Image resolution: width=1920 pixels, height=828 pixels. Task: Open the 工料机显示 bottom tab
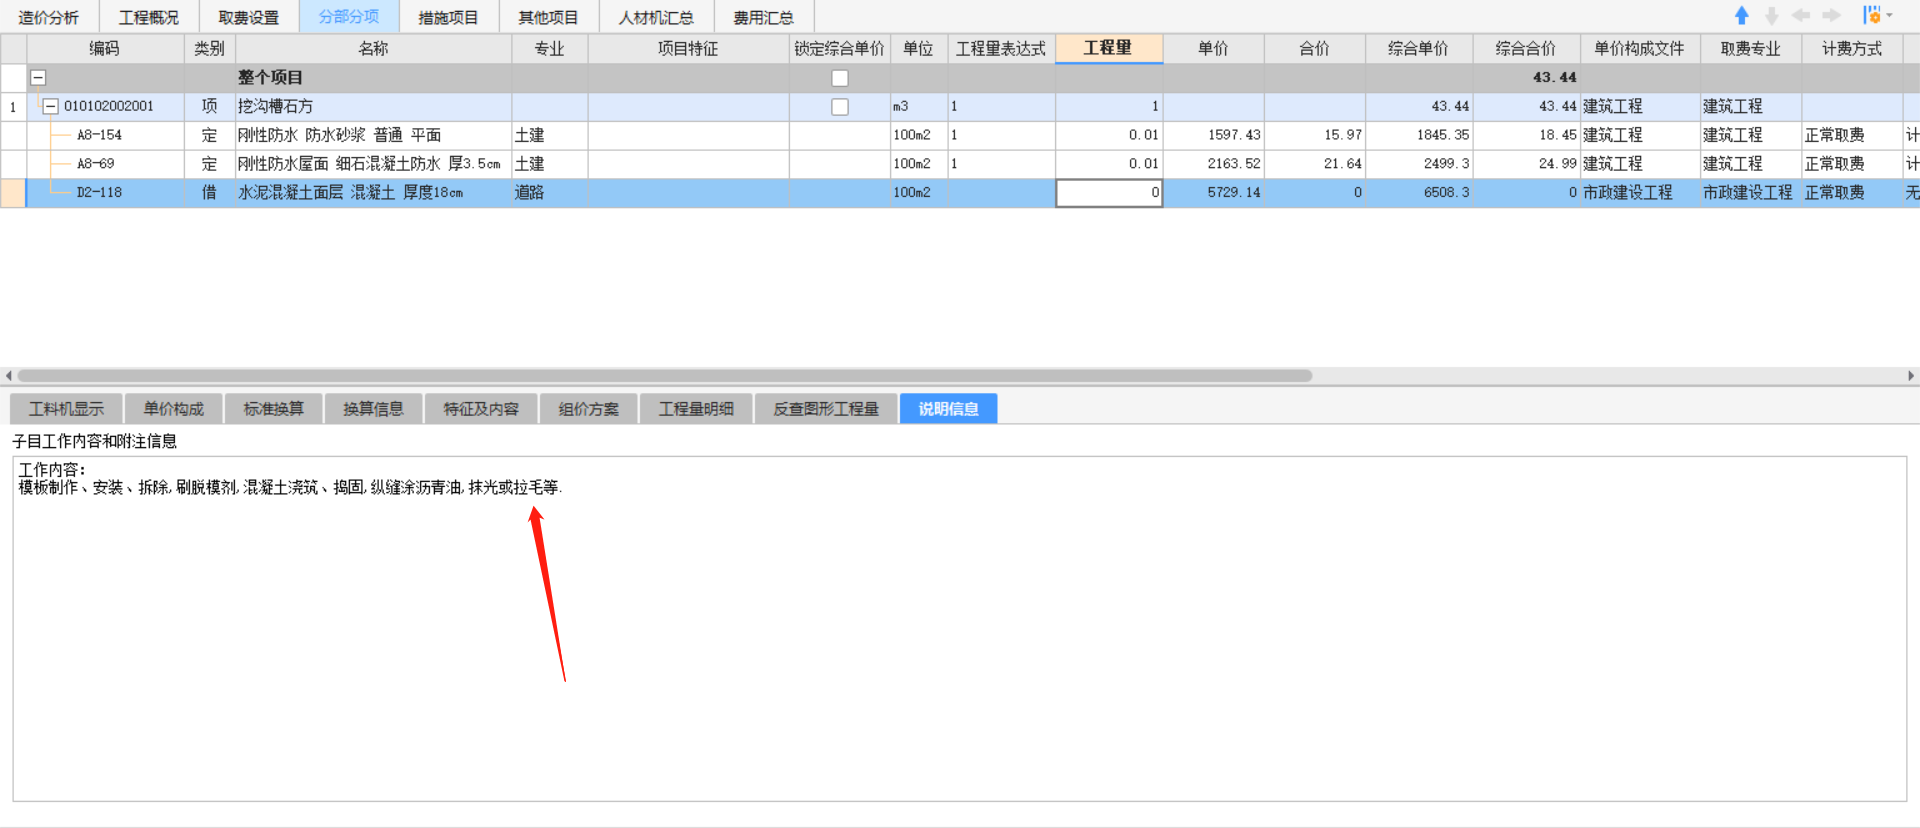pyautogui.click(x=66, y=409)
